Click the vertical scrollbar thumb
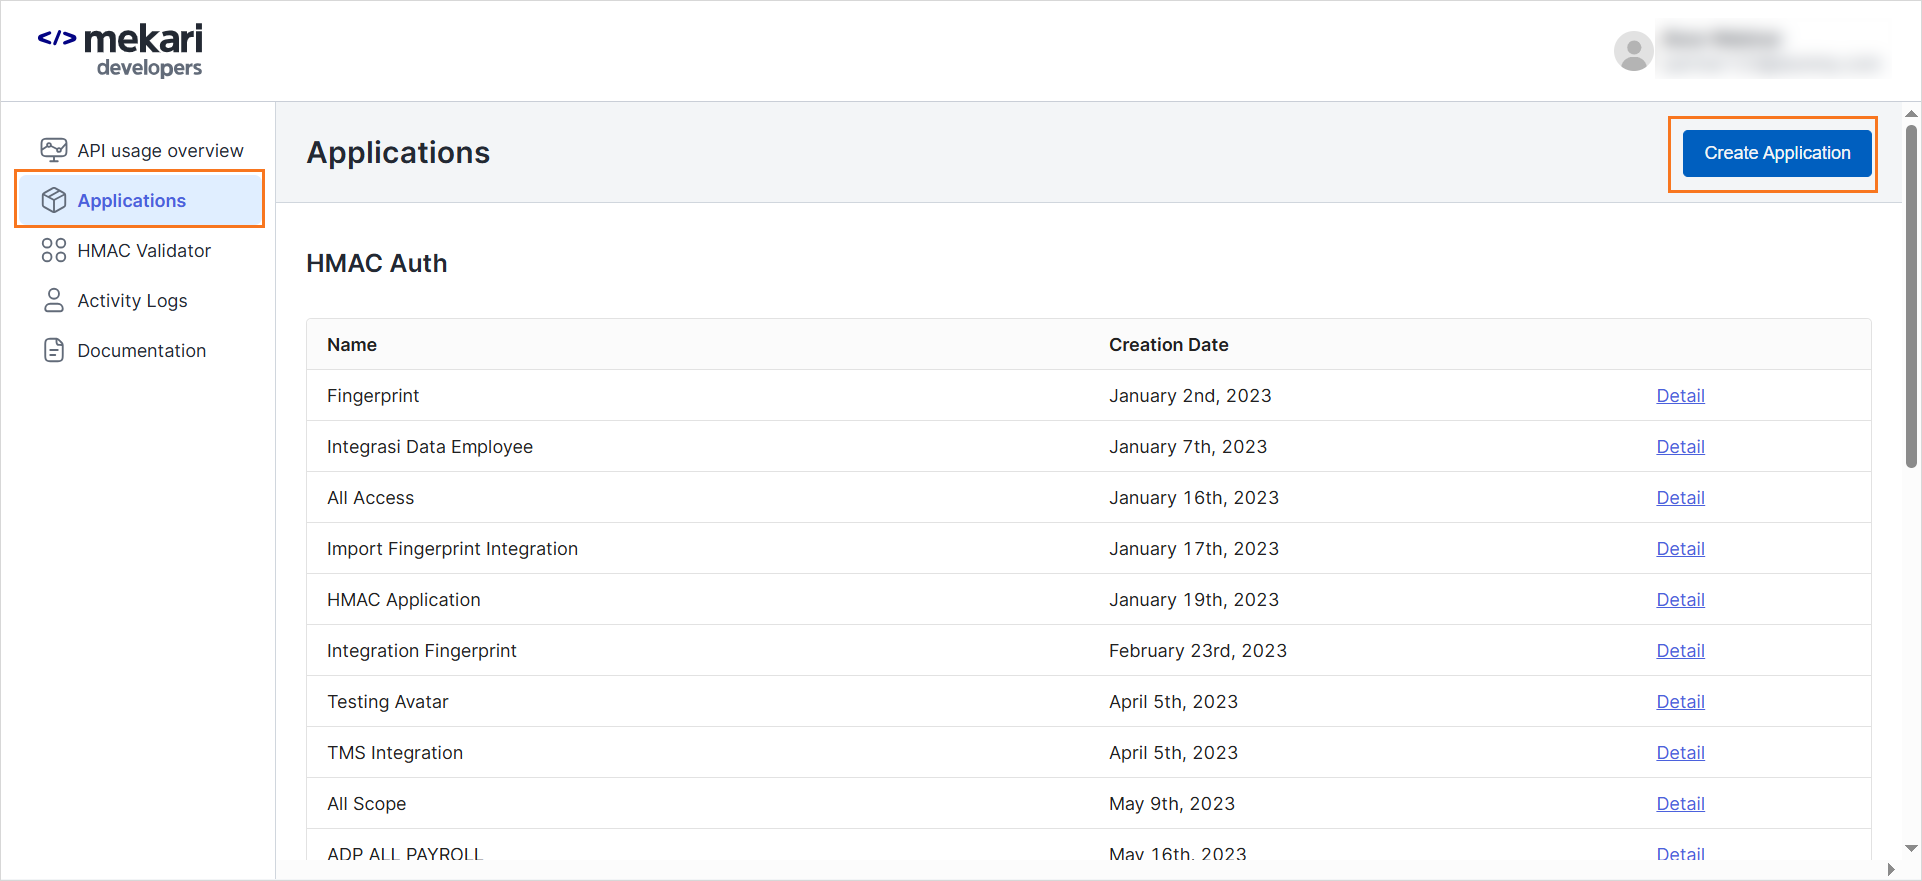The width and height of the screenshot is (1922, 881). pyautogui.click(x=1911, y=295)
